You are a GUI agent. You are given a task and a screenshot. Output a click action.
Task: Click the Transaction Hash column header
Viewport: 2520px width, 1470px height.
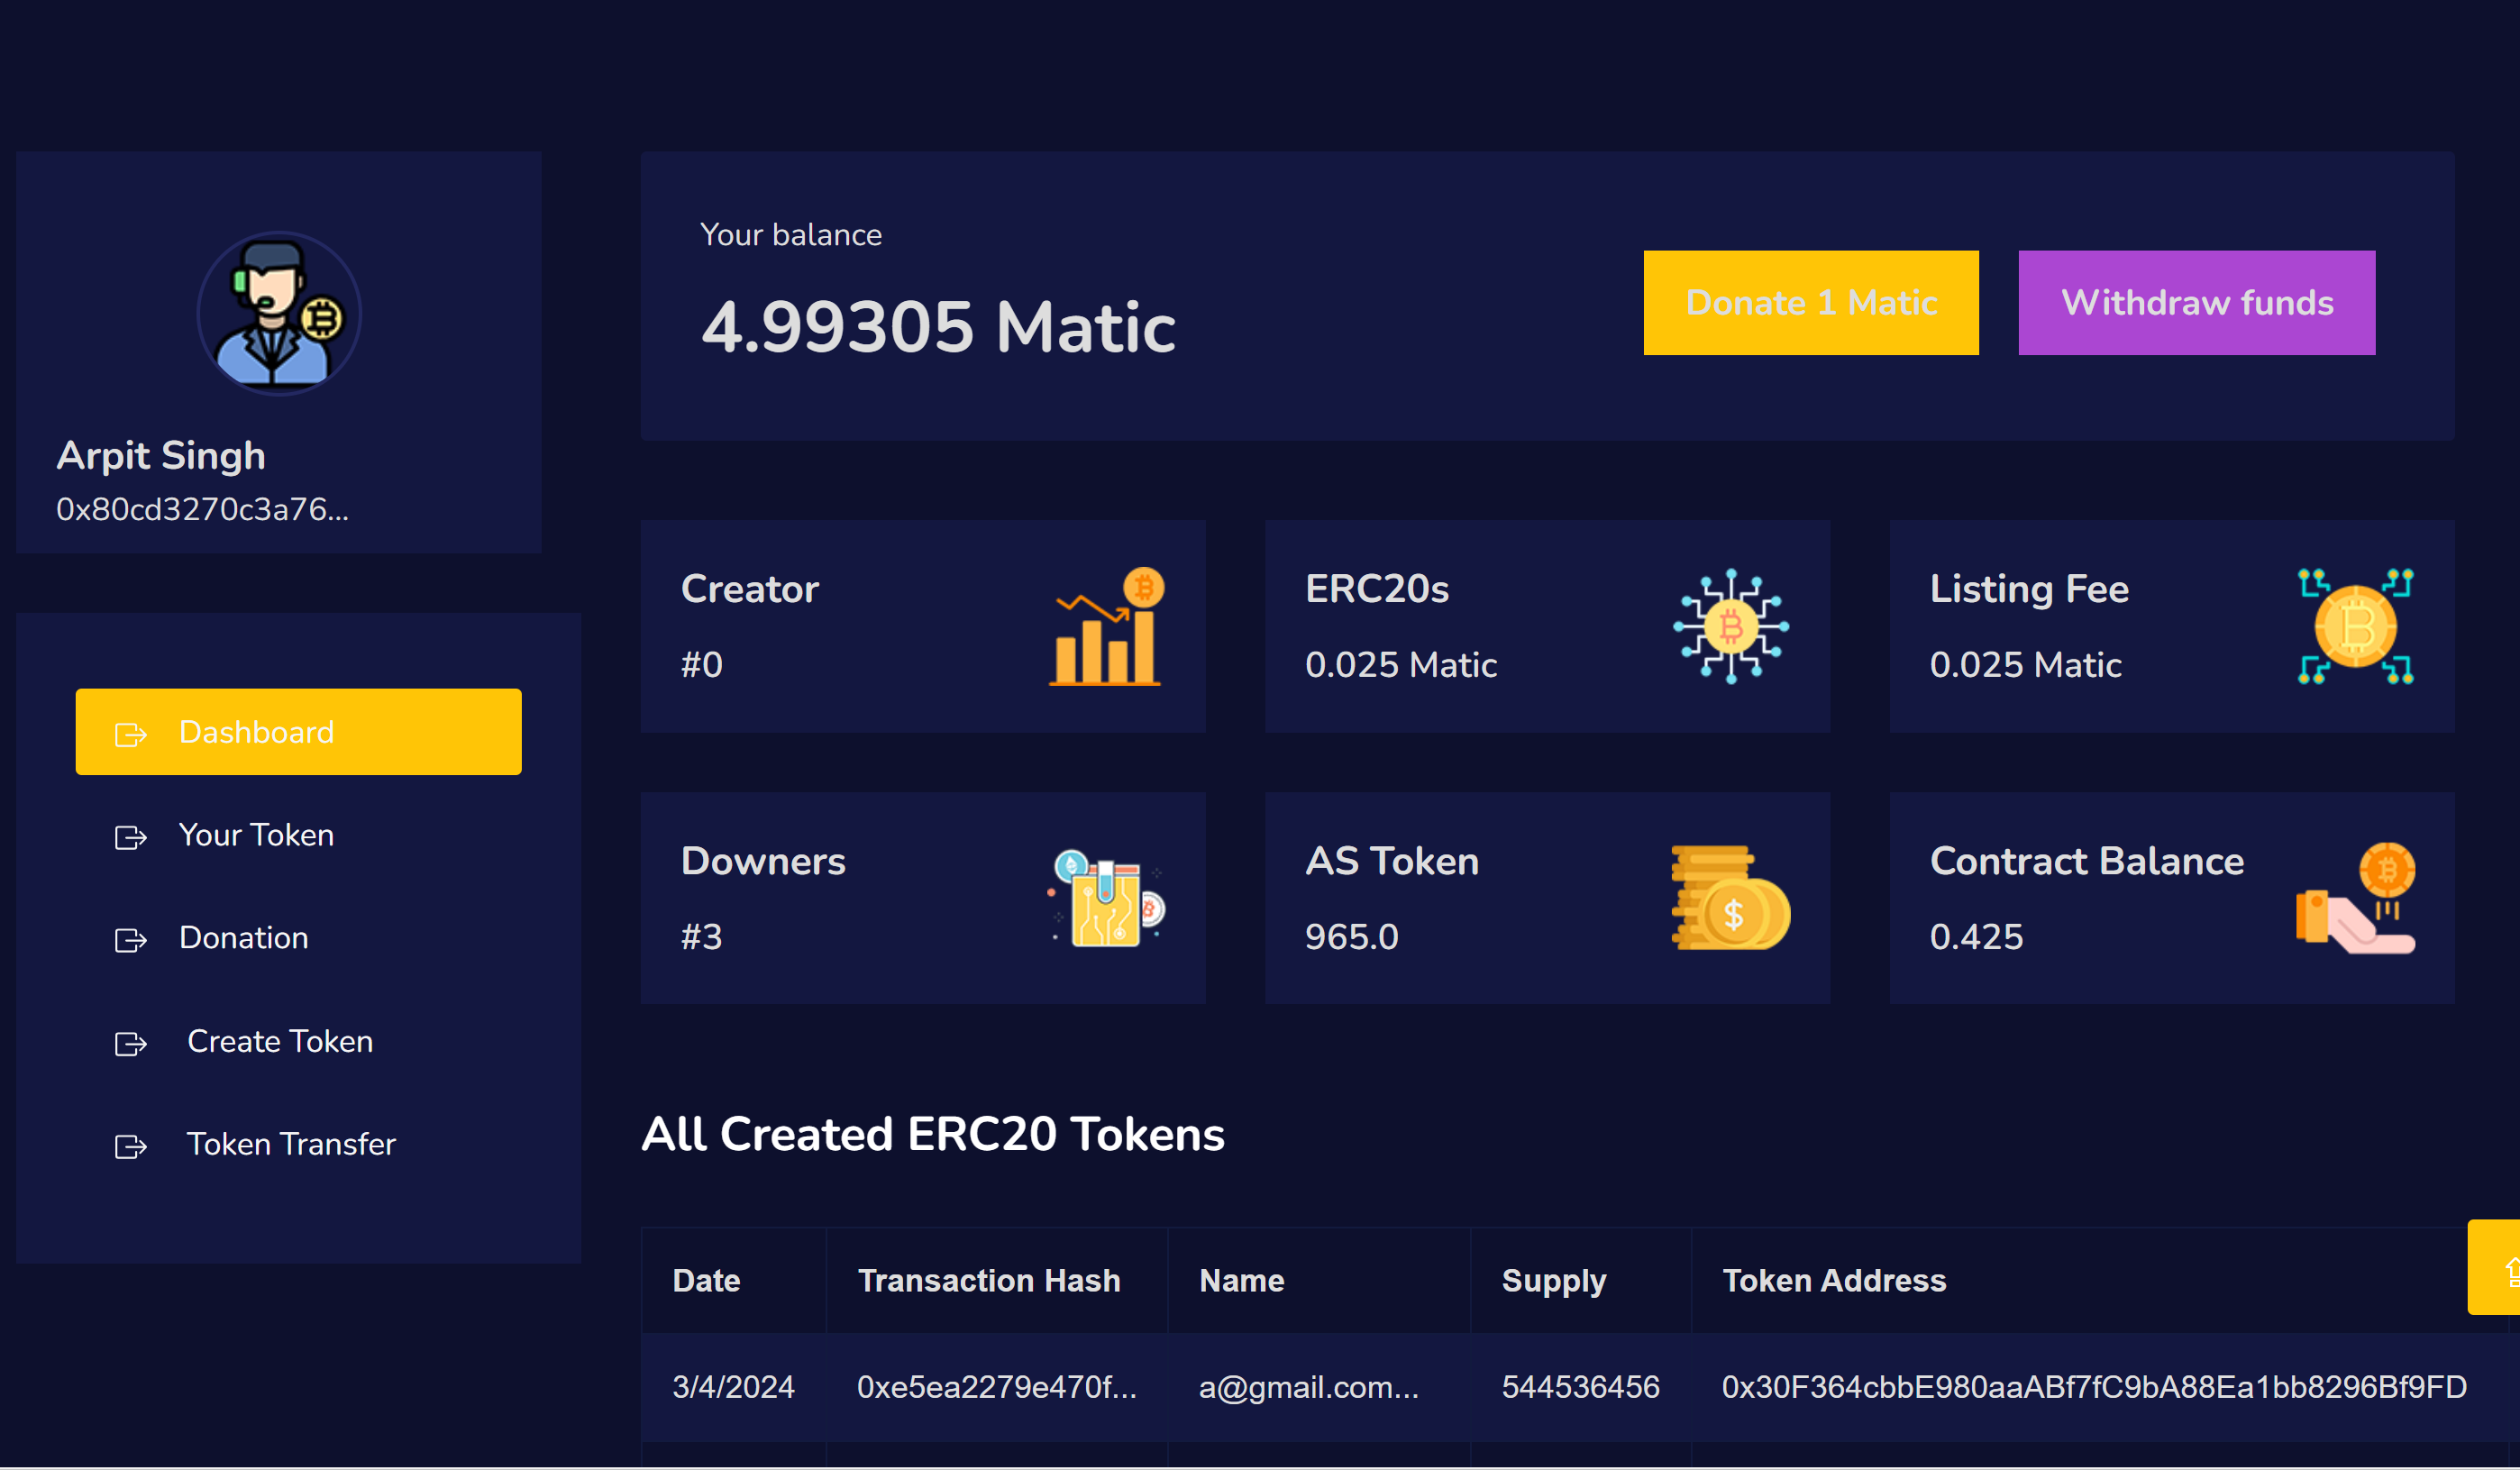point(988,1281)
